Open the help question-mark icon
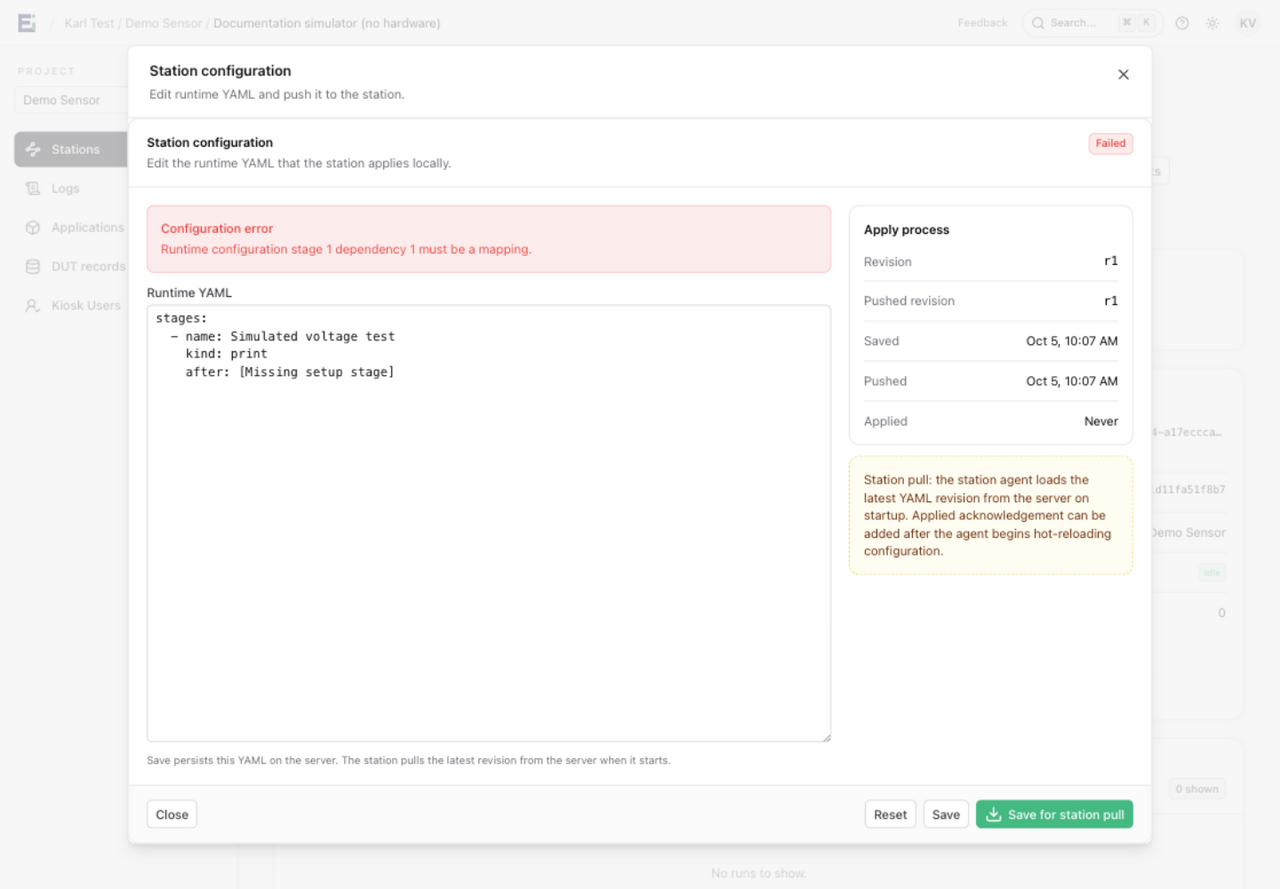 click(x=1182, y=23)
